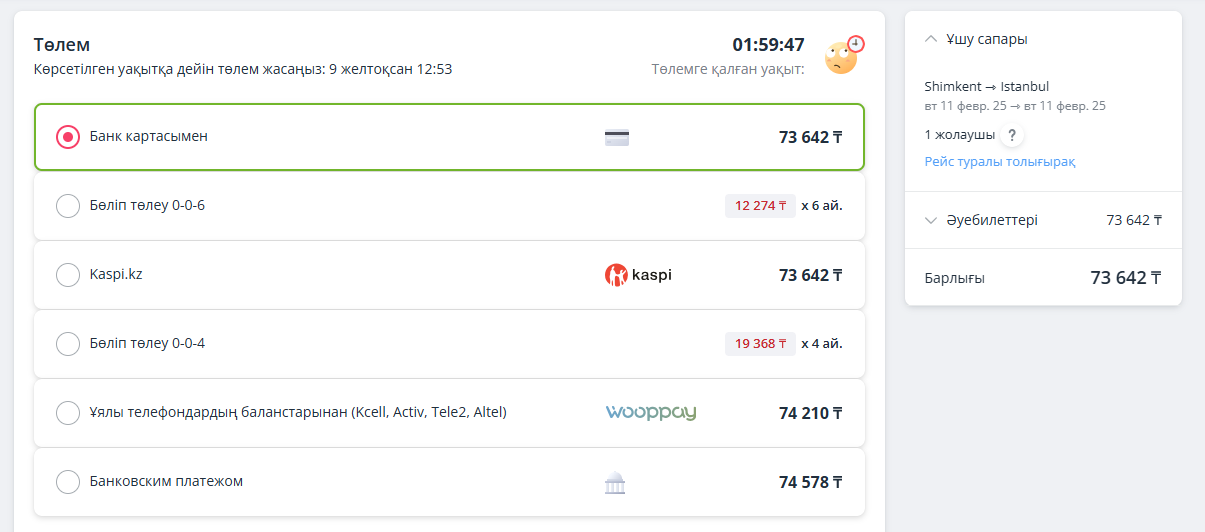
Task: Click the Wooppay logo
Action: 651,413
